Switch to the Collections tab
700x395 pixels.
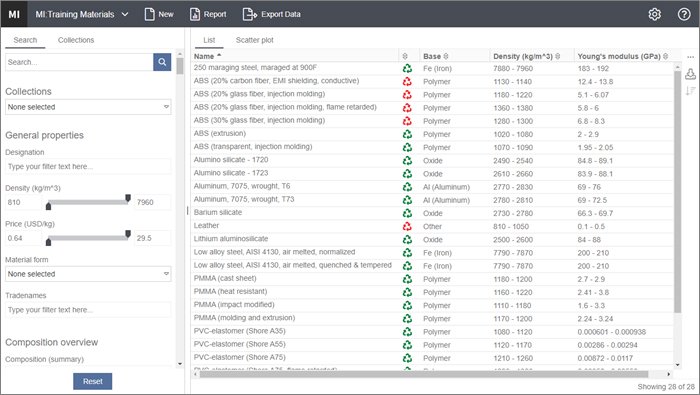pos(76,40)
